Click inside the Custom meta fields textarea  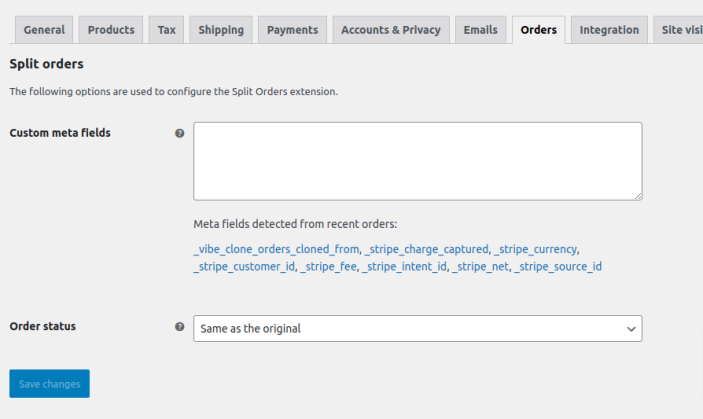pyautogui.click(x=417, y=161)
